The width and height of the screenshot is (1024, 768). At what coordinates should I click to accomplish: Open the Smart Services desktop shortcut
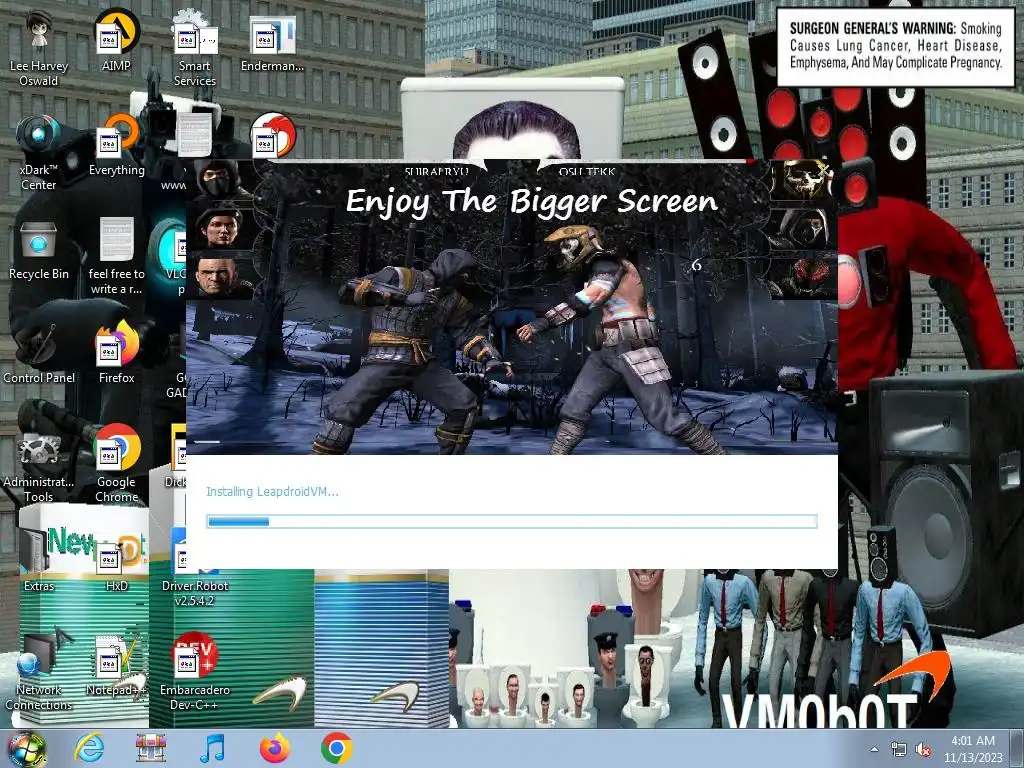(x=195, y=49)
